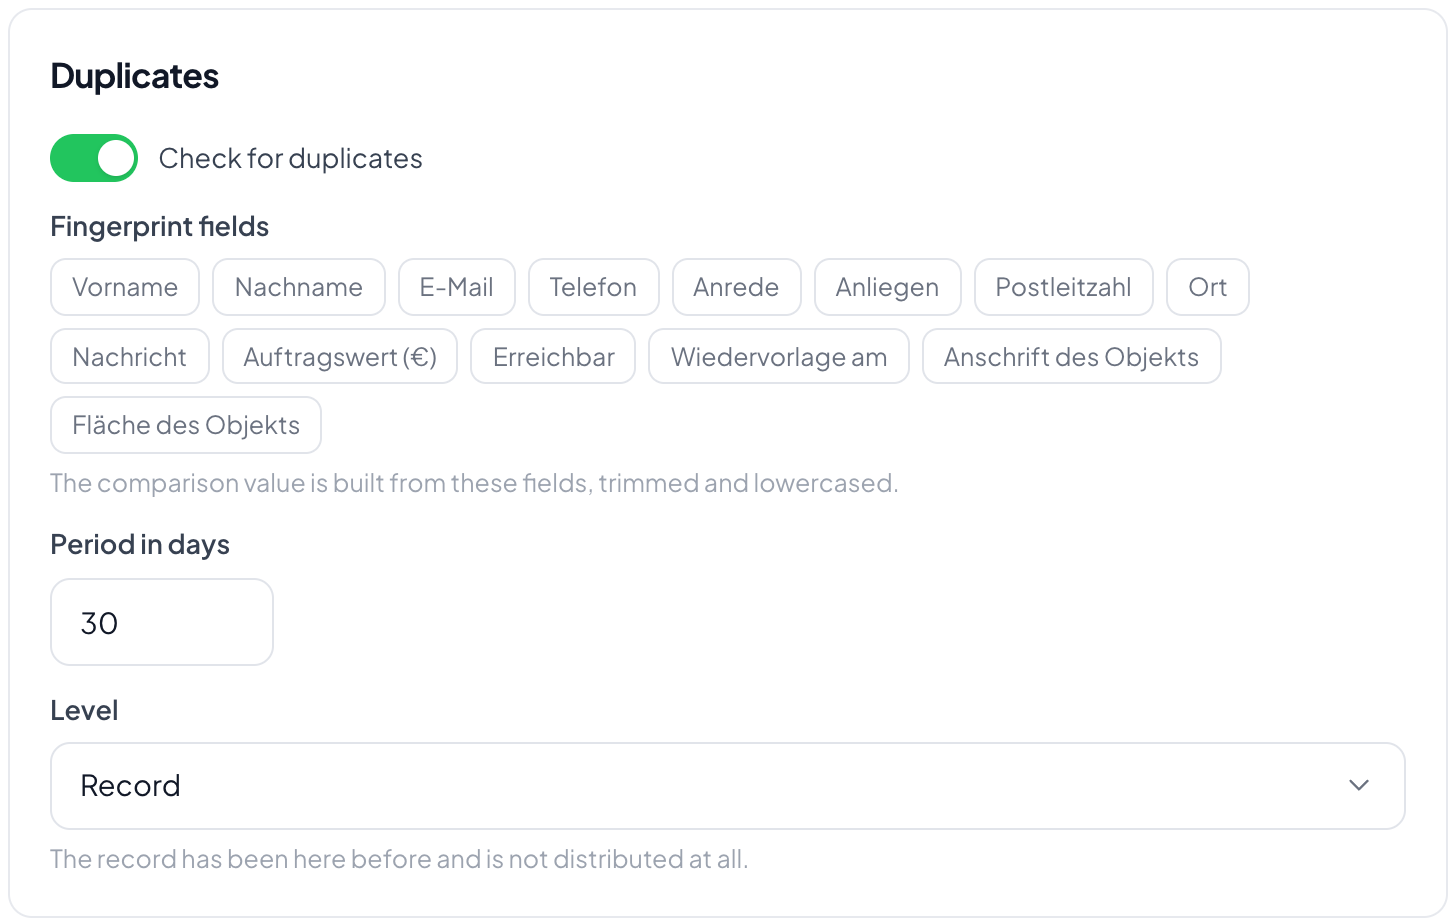Screen dimensions: 1456x924
Task: Pick the E-Mail fingerprint chip
Action: tap(457, 287)
